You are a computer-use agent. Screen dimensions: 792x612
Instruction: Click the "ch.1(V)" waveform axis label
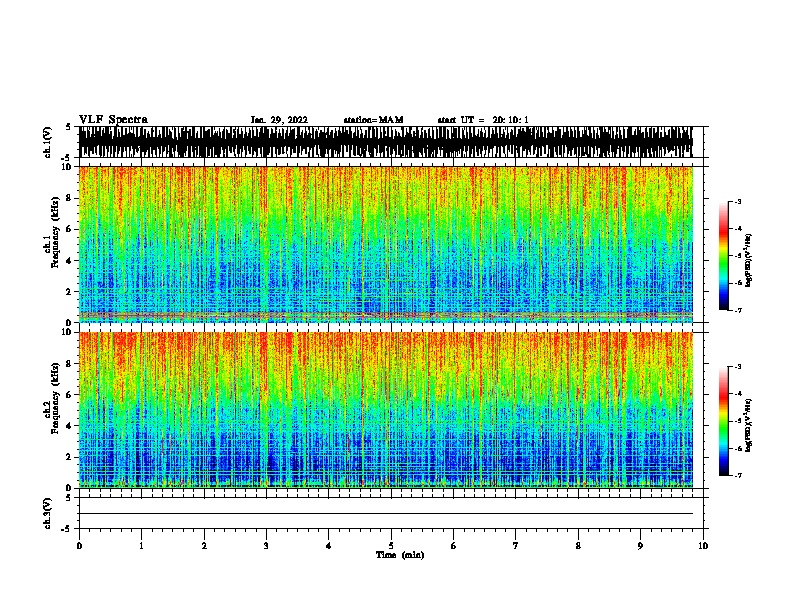(48, 142)
